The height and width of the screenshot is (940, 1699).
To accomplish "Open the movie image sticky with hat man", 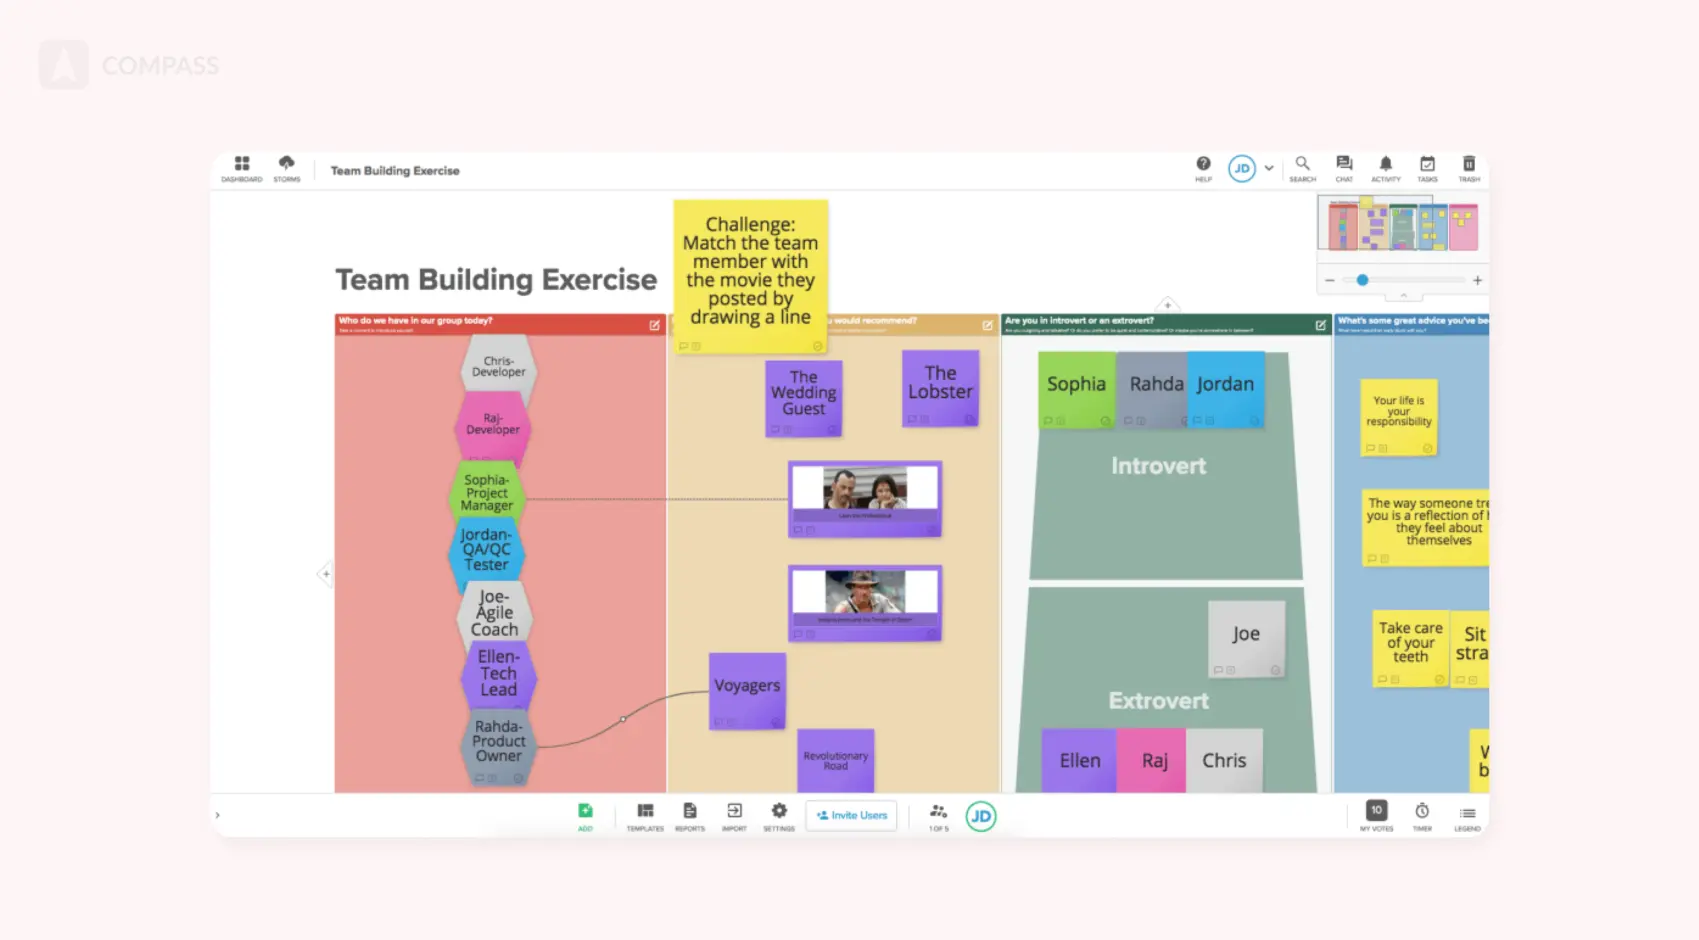I will click(865, 604).
